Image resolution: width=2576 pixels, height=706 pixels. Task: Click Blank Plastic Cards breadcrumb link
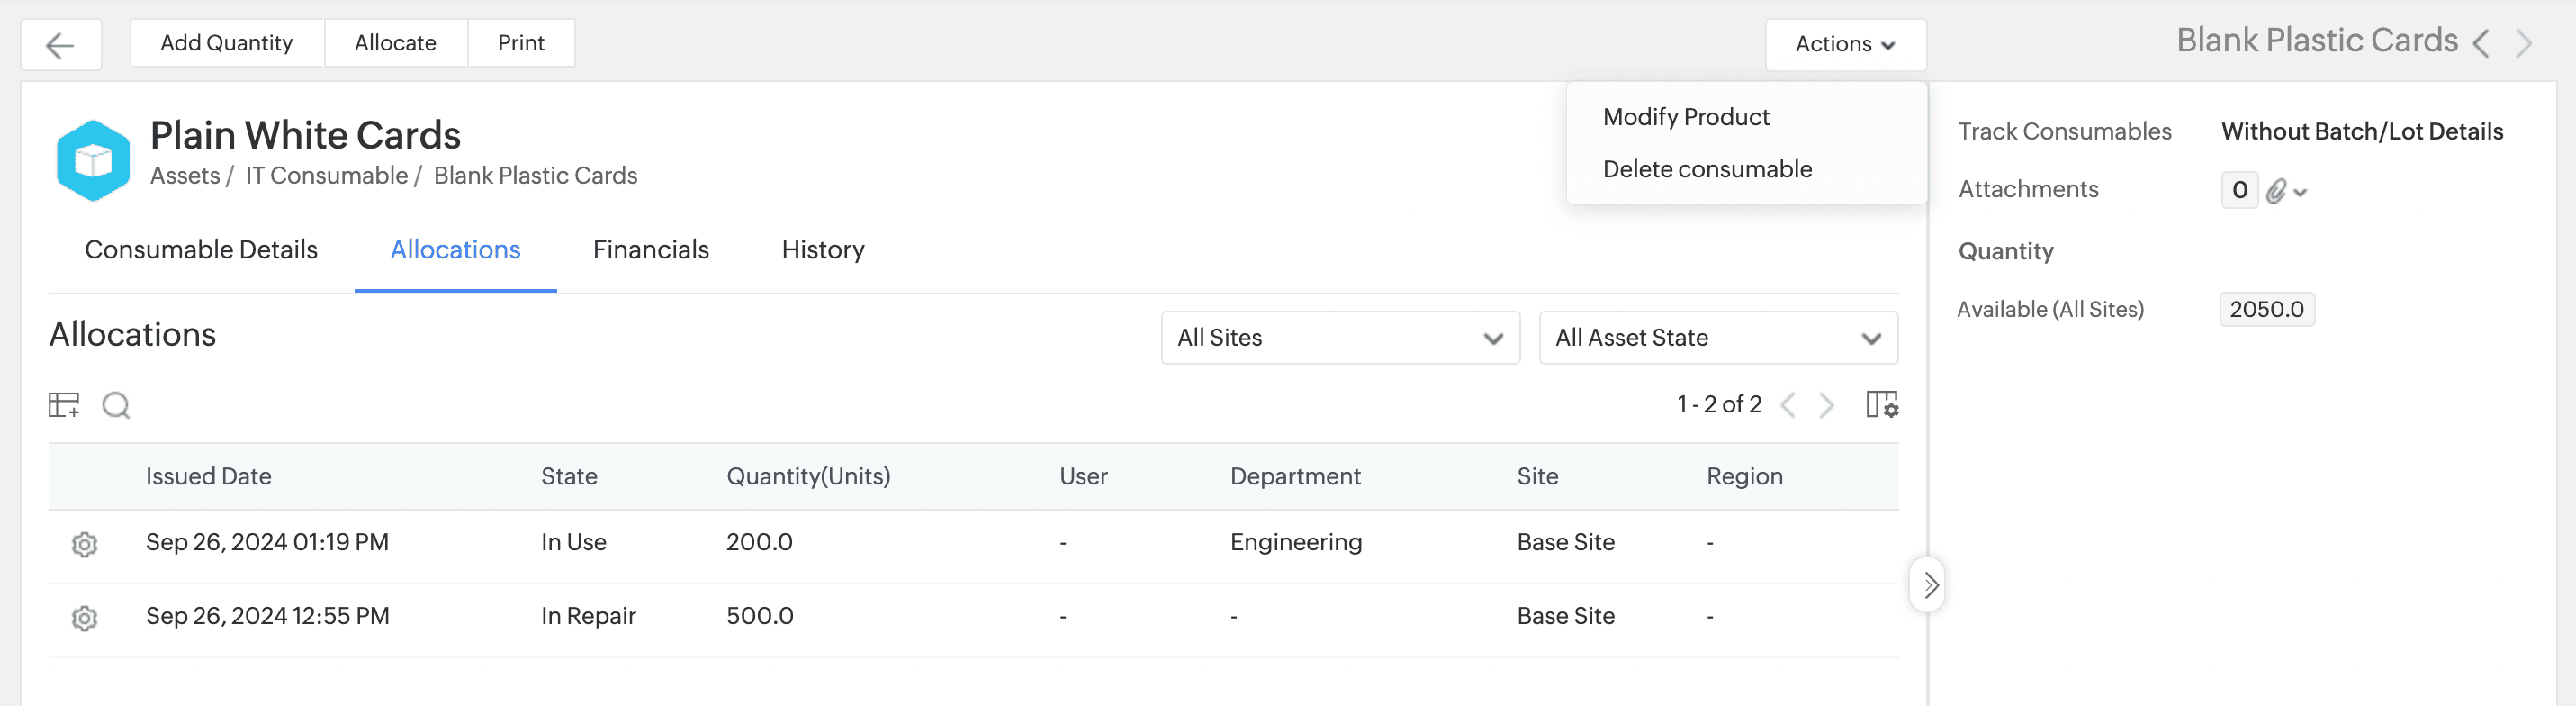click(535, 176)
